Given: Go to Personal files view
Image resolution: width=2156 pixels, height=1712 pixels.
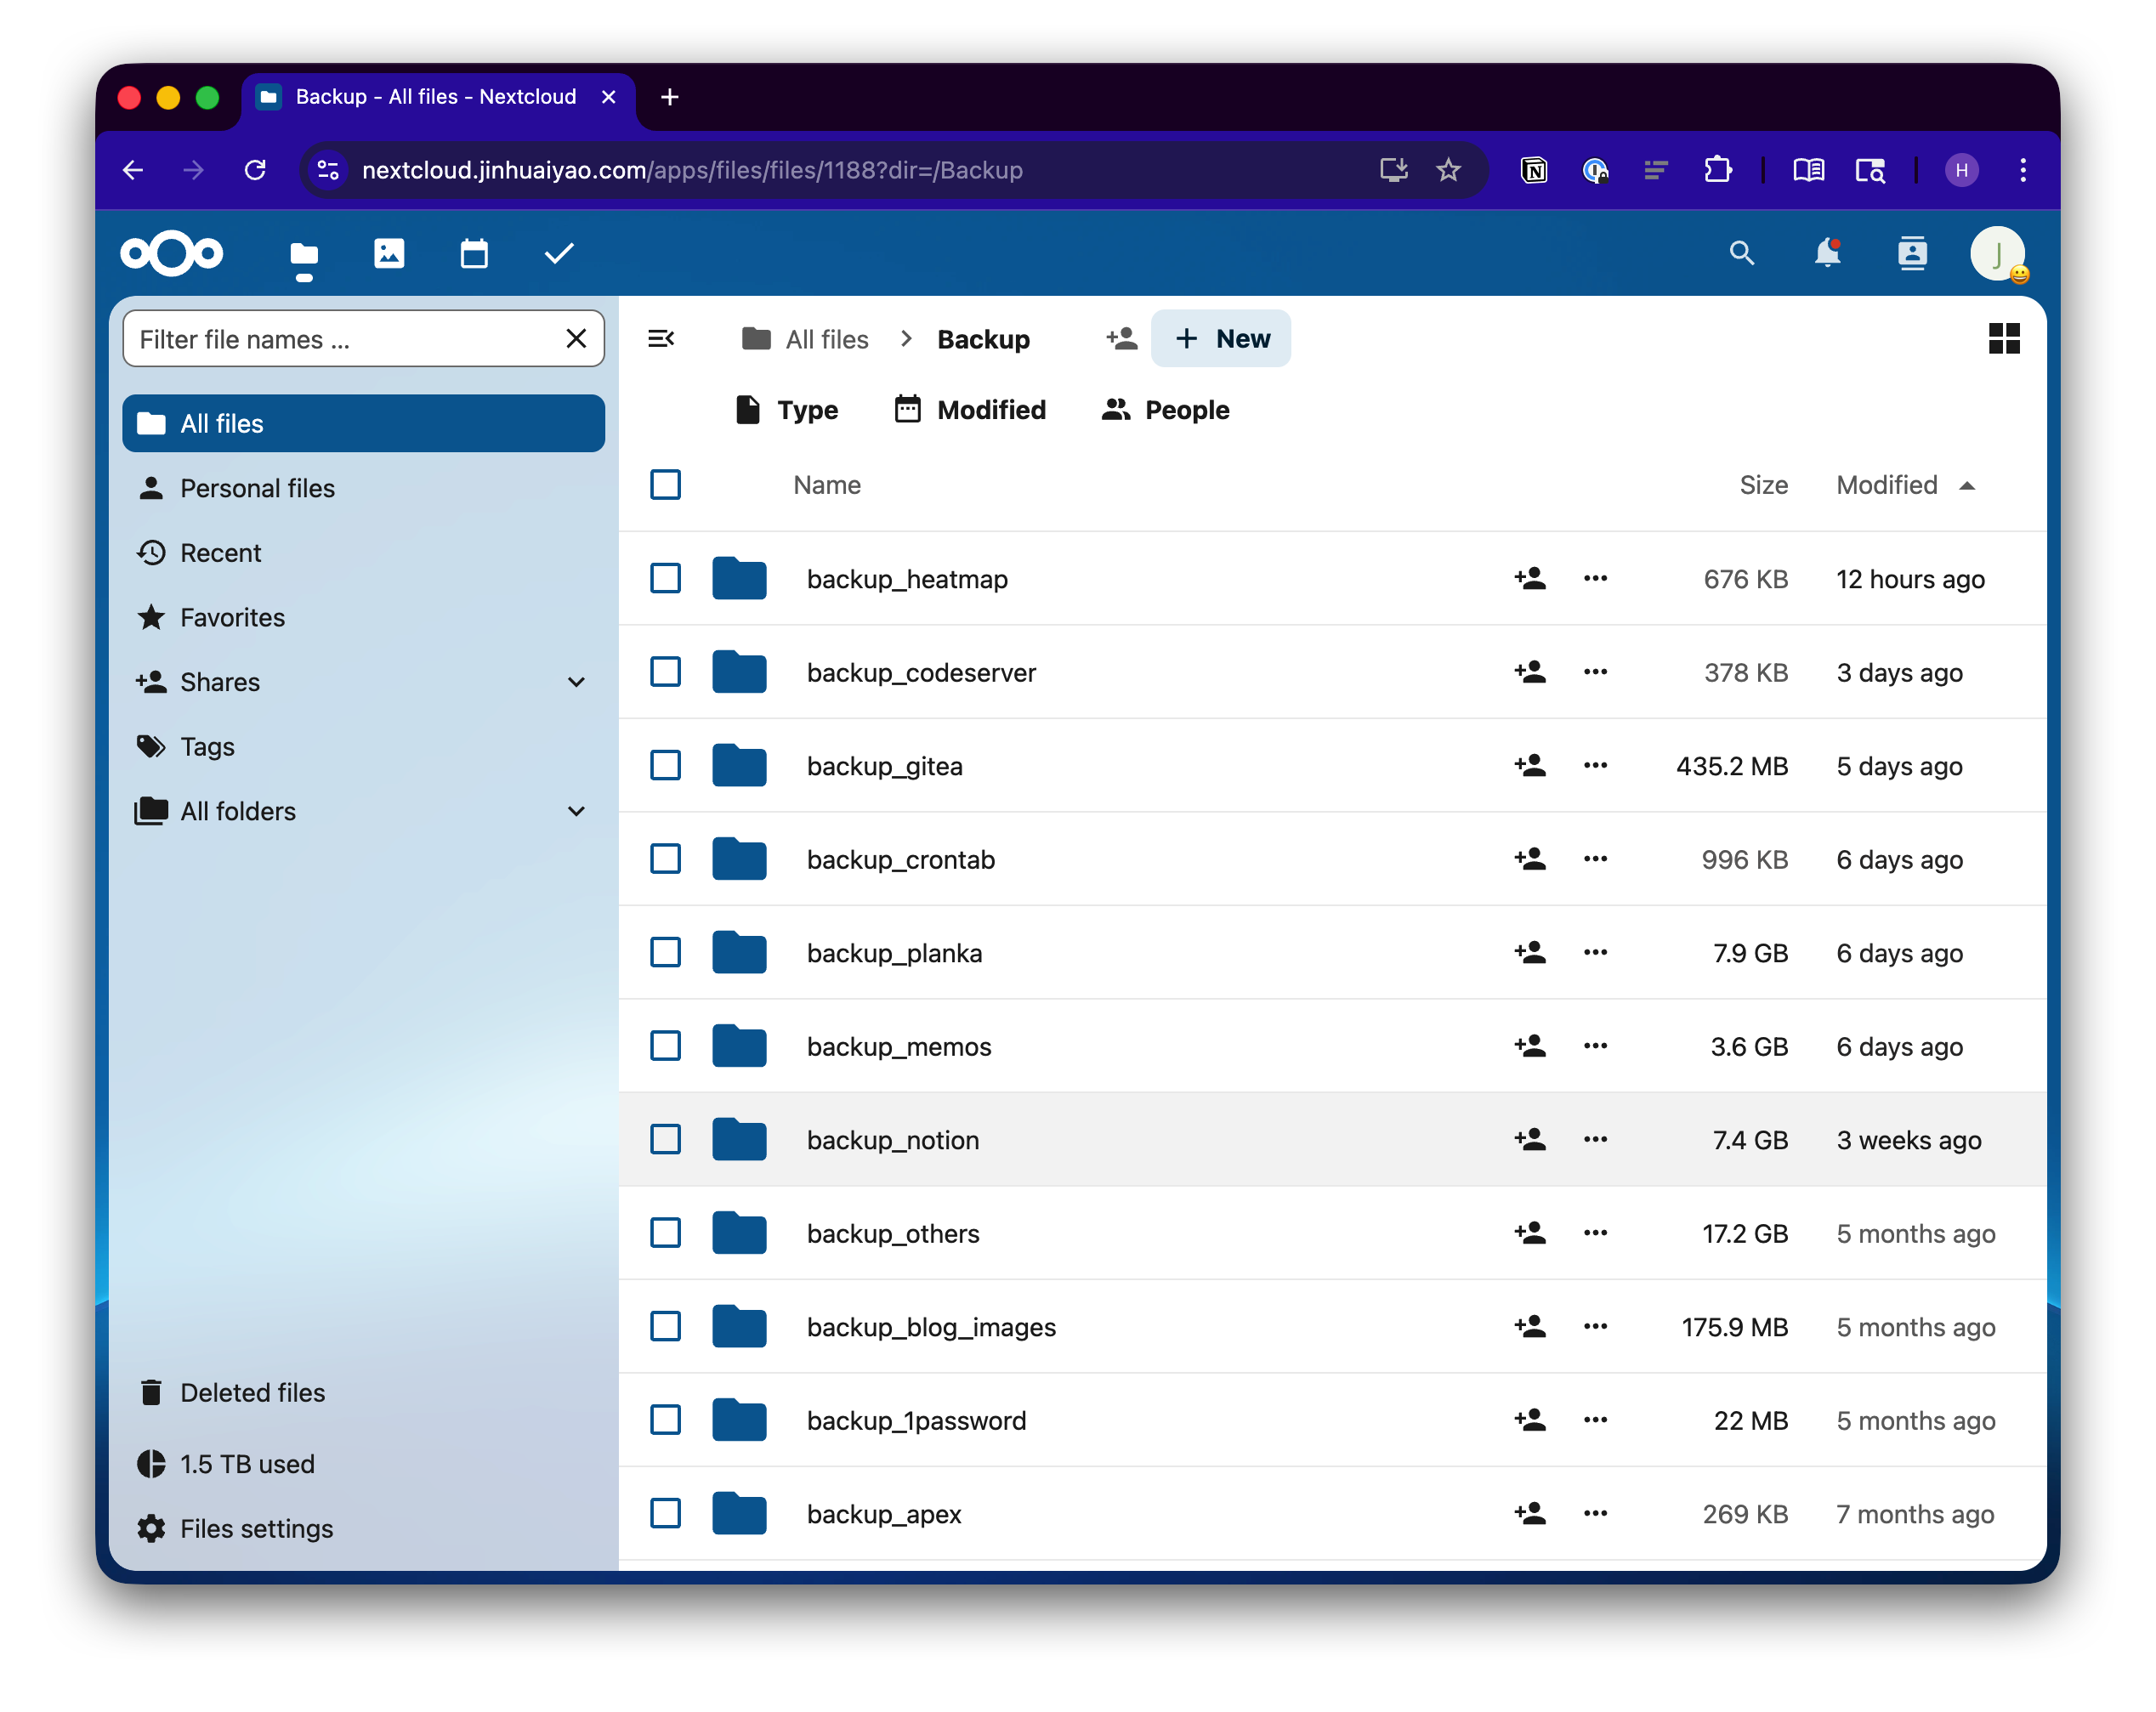Looking at the screenshot, I should tap(257, 488).
